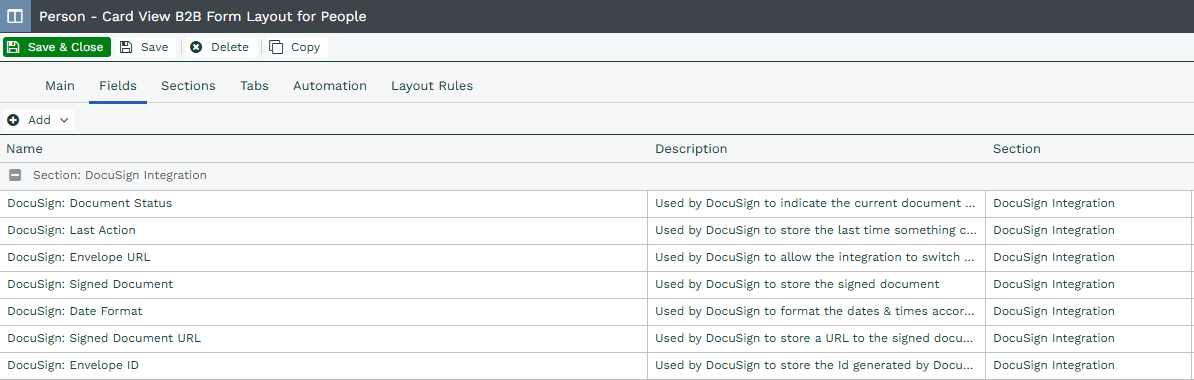Select the DocuSign: Envelope URL field row
The width and height of the screenshot is (1194, 380).
click(597, 257)
